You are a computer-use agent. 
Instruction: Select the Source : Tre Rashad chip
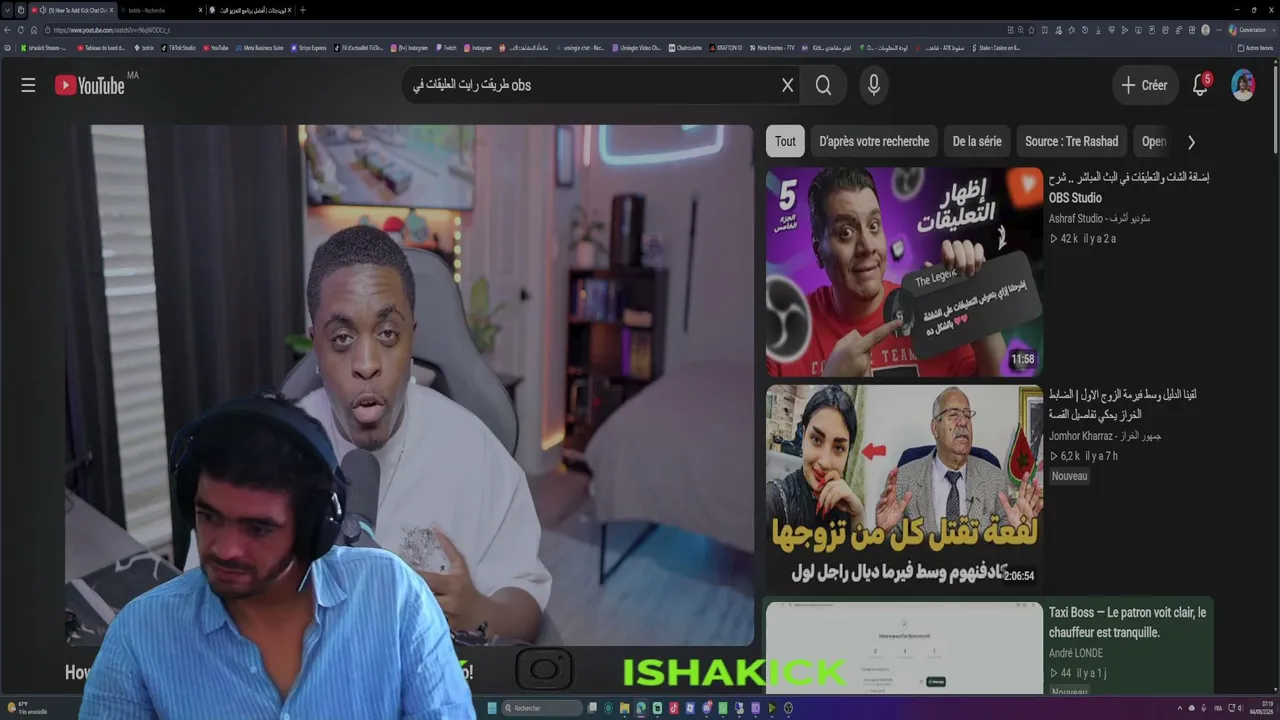tap(1072, 141)
